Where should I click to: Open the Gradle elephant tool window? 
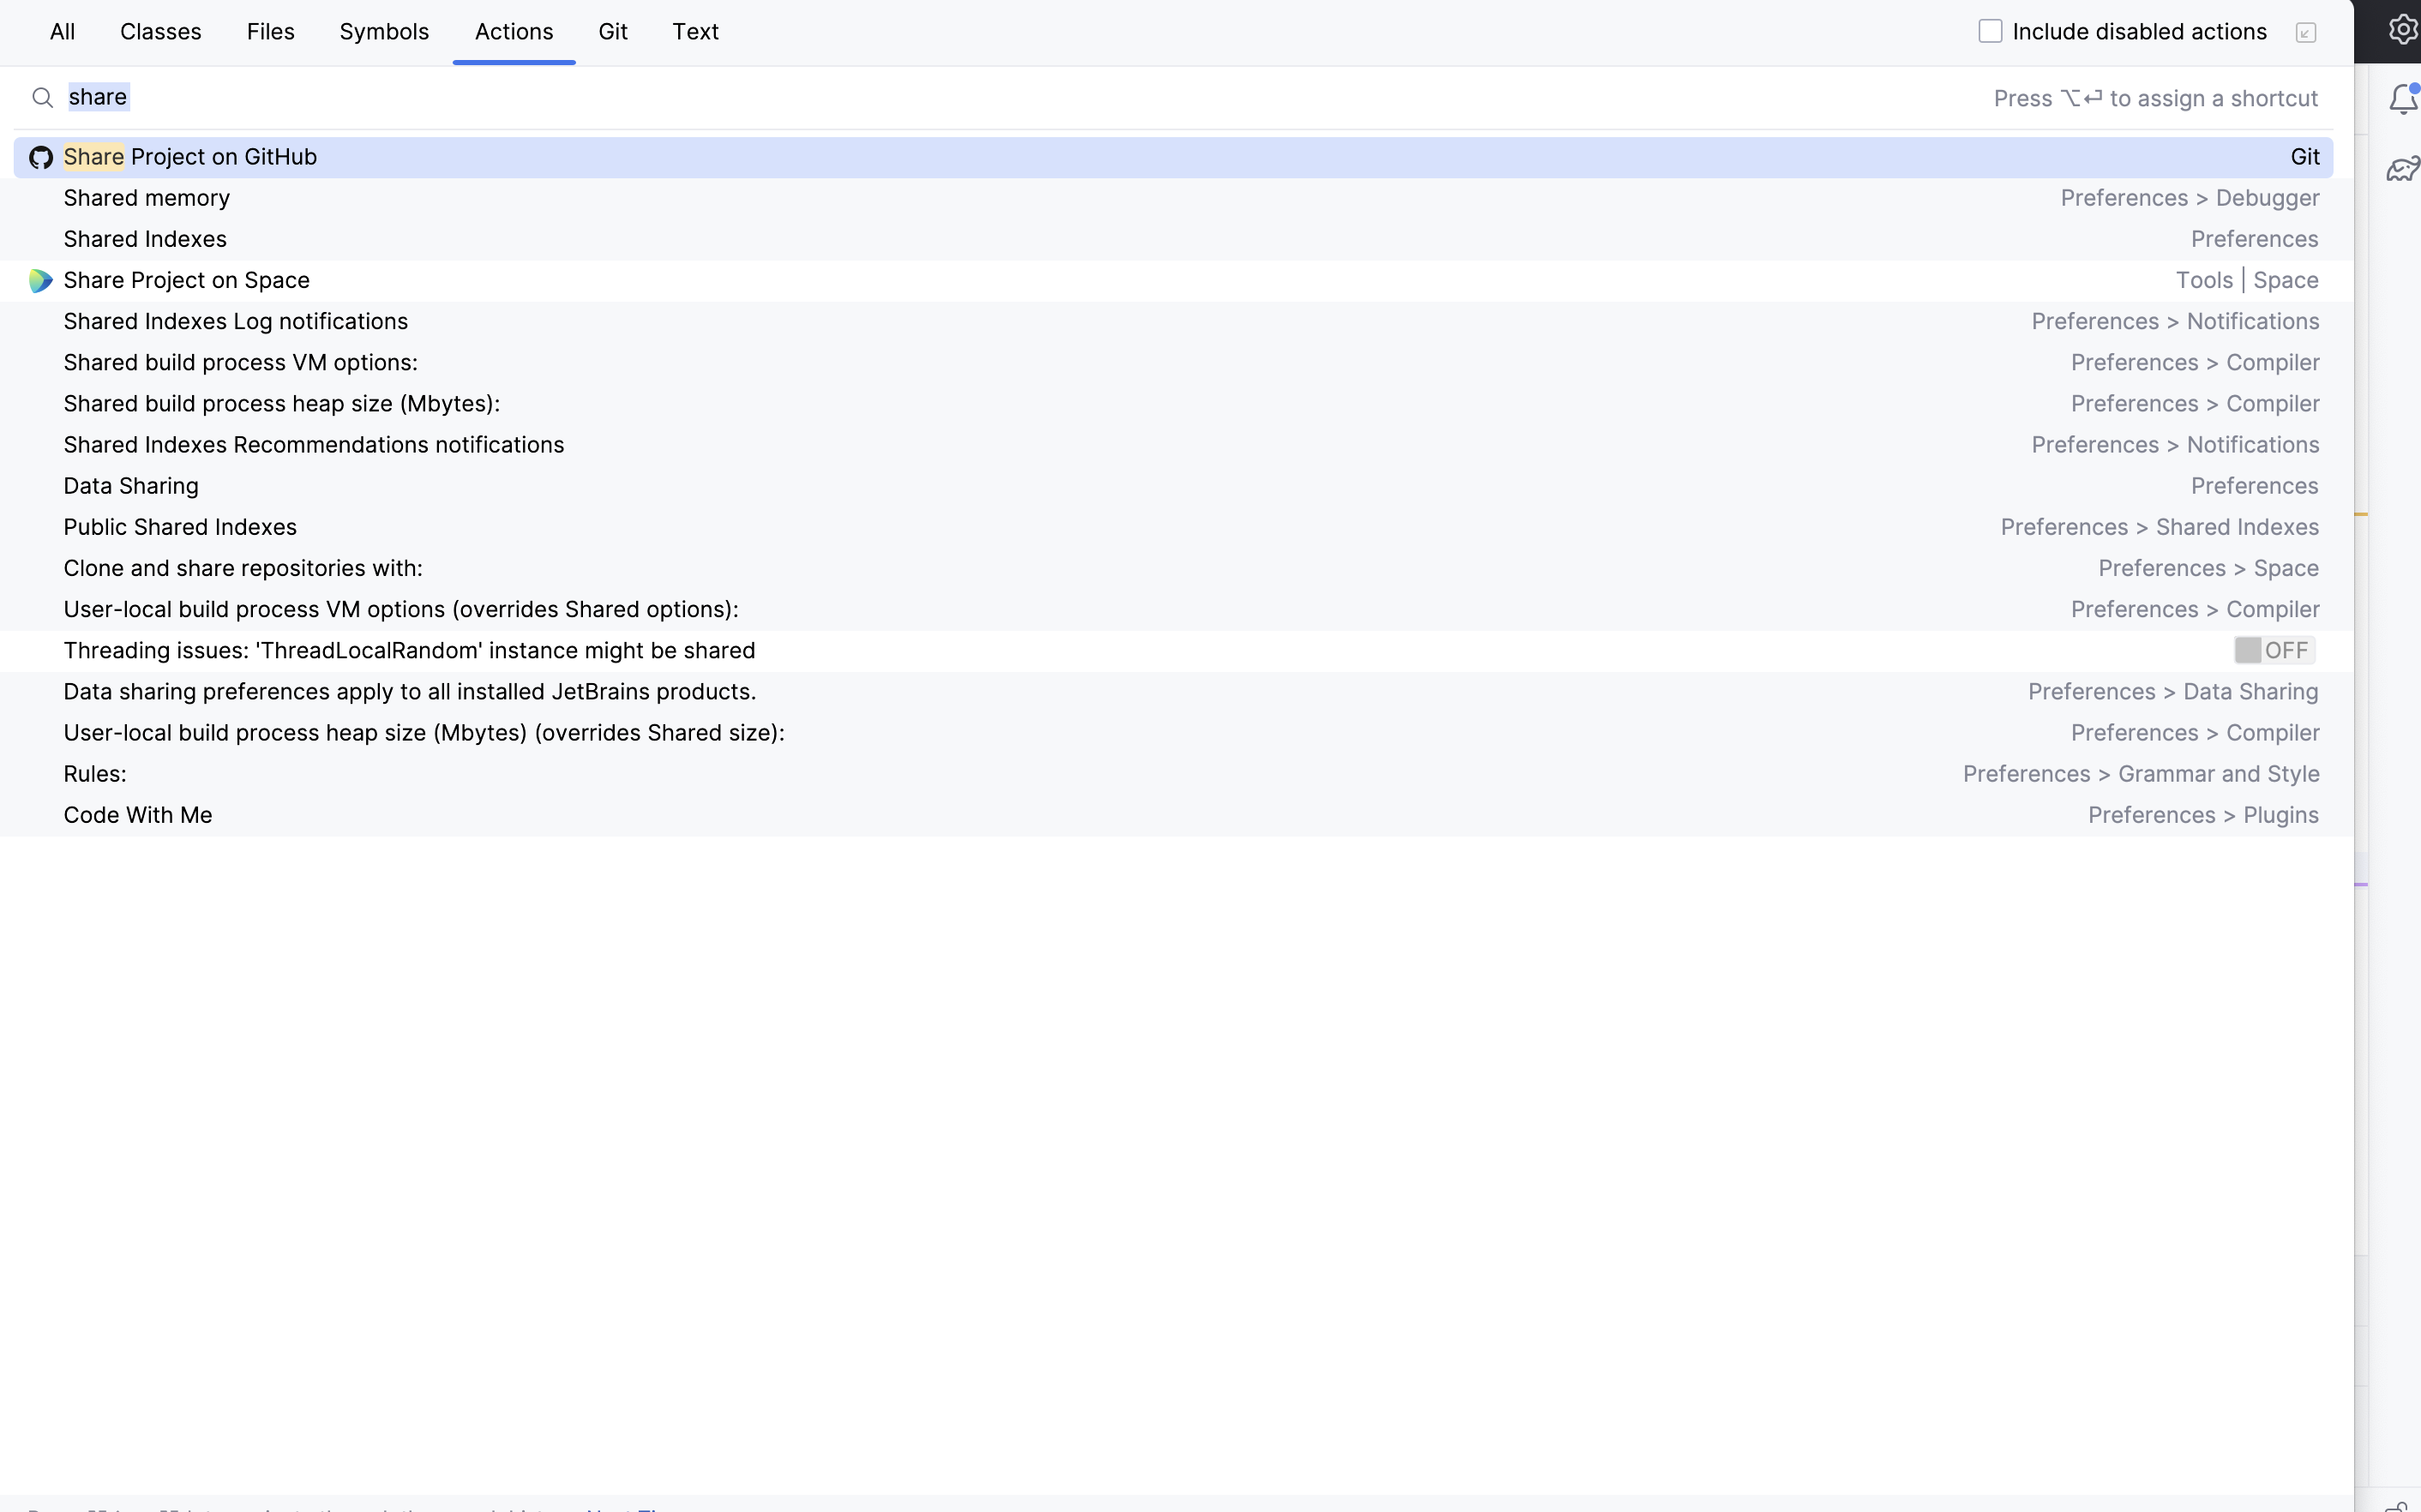[2402, 169]
